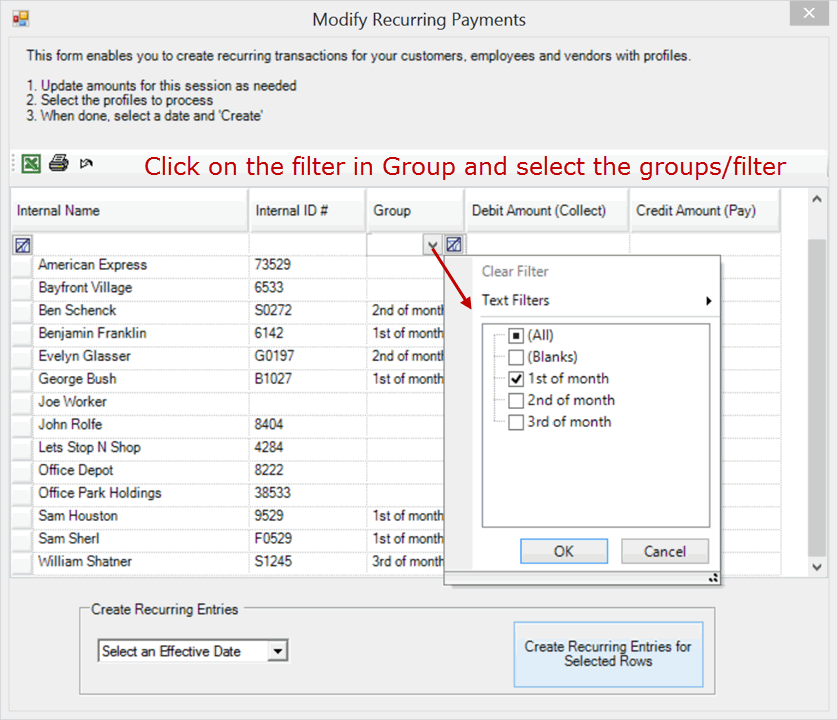Screen dimensions: 838x720
Task: Click filter icon next to Group dropdown
Action: (x=454, y=244)
